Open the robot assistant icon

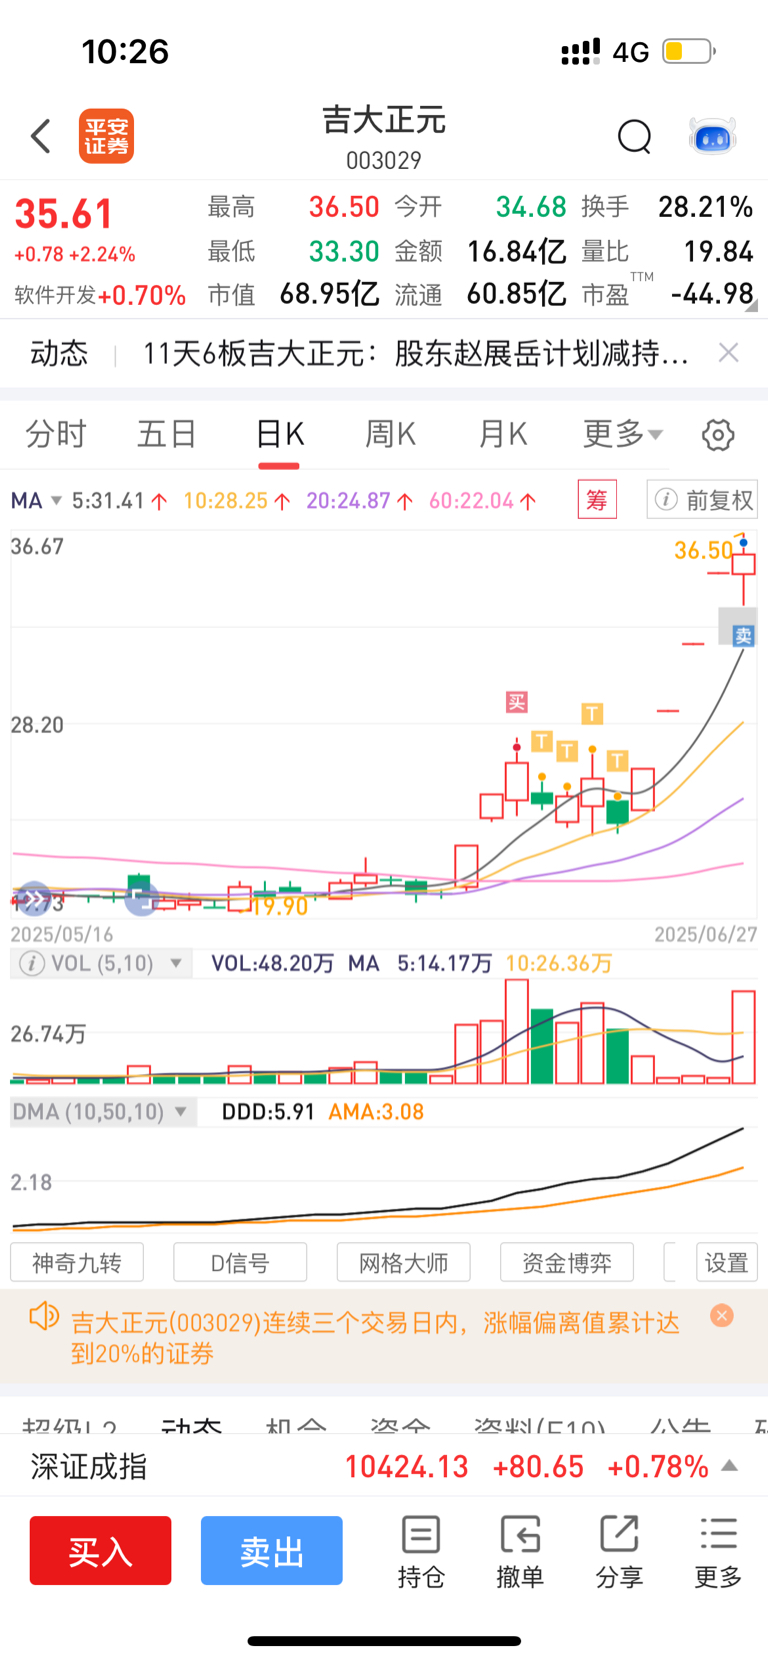click(x=713, y=136)
